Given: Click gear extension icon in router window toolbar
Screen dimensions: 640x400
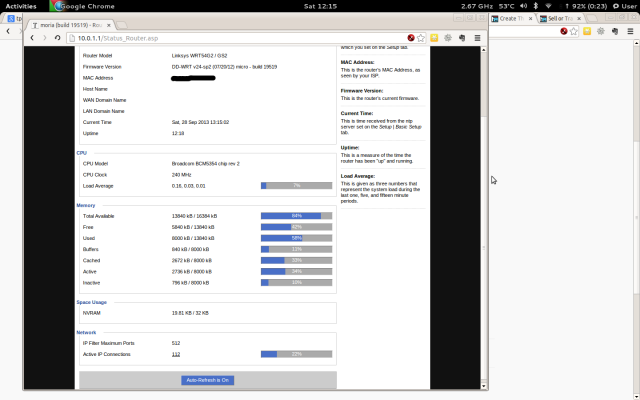Looking at the screenshot, I should click(x=448, y=38).
